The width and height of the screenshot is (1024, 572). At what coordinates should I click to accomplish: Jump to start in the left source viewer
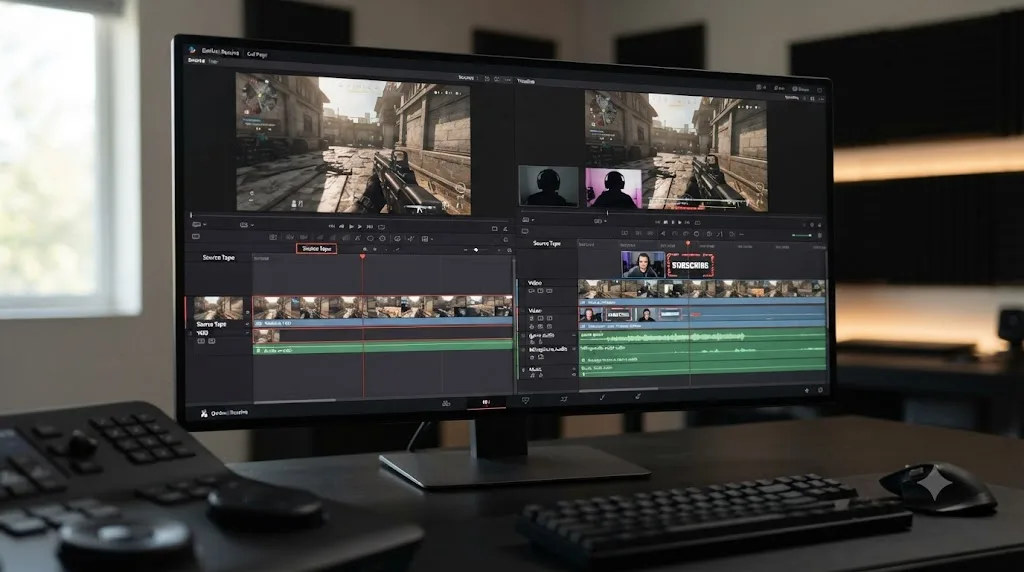pyautogui.click(x=332, y=227)
